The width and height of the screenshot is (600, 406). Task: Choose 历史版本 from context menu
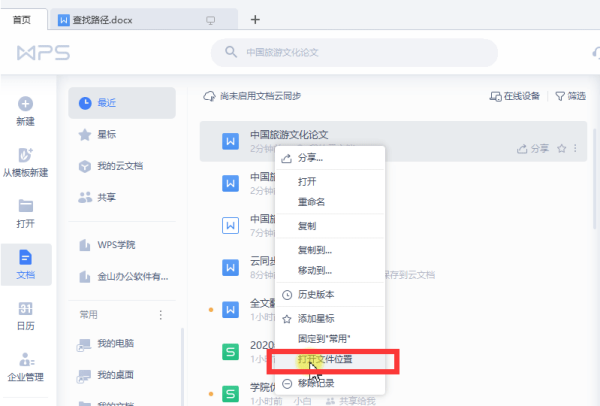[330, 295]
